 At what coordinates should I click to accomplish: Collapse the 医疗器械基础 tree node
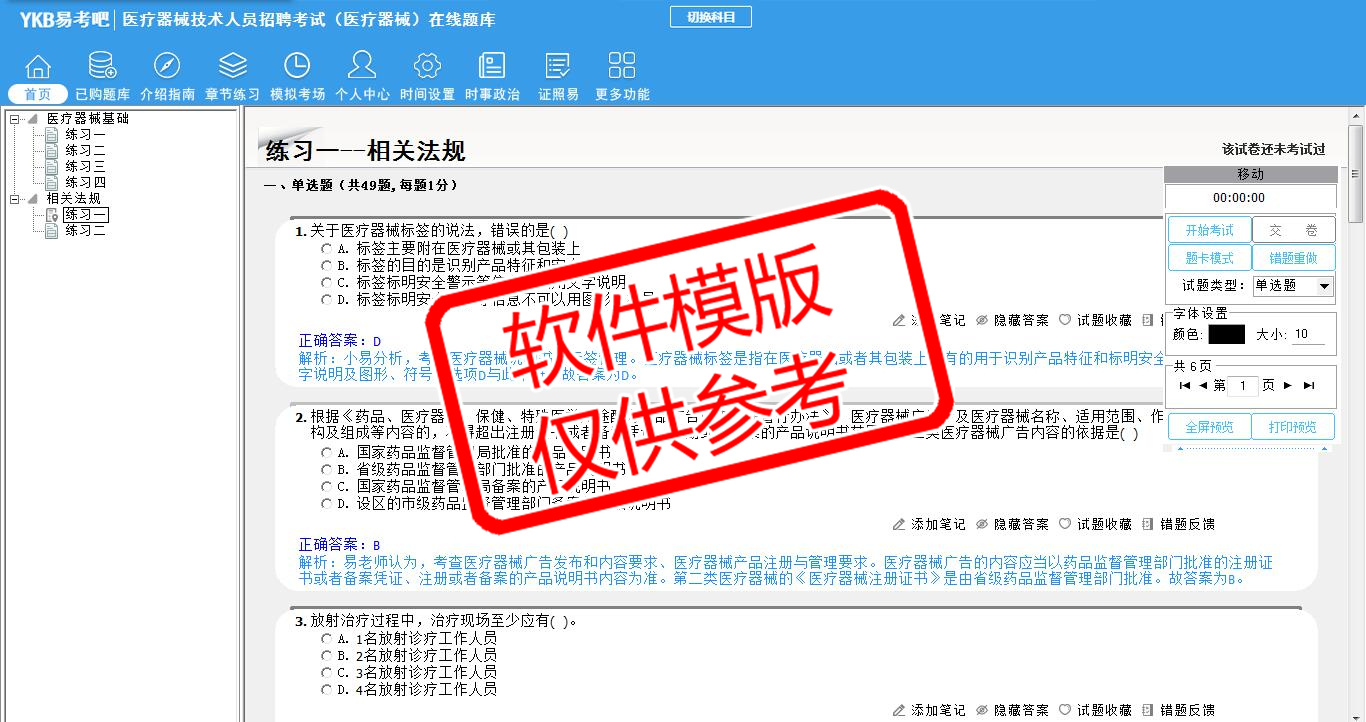[x=15, y=119]
